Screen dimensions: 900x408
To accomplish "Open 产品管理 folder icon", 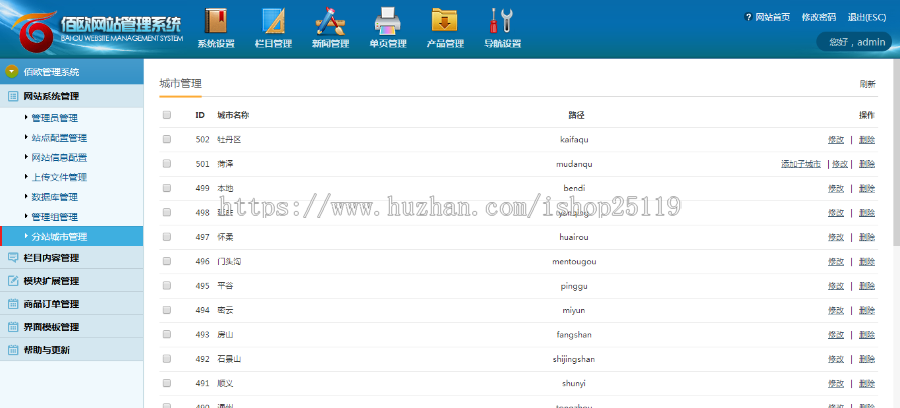I will point(445,21).
